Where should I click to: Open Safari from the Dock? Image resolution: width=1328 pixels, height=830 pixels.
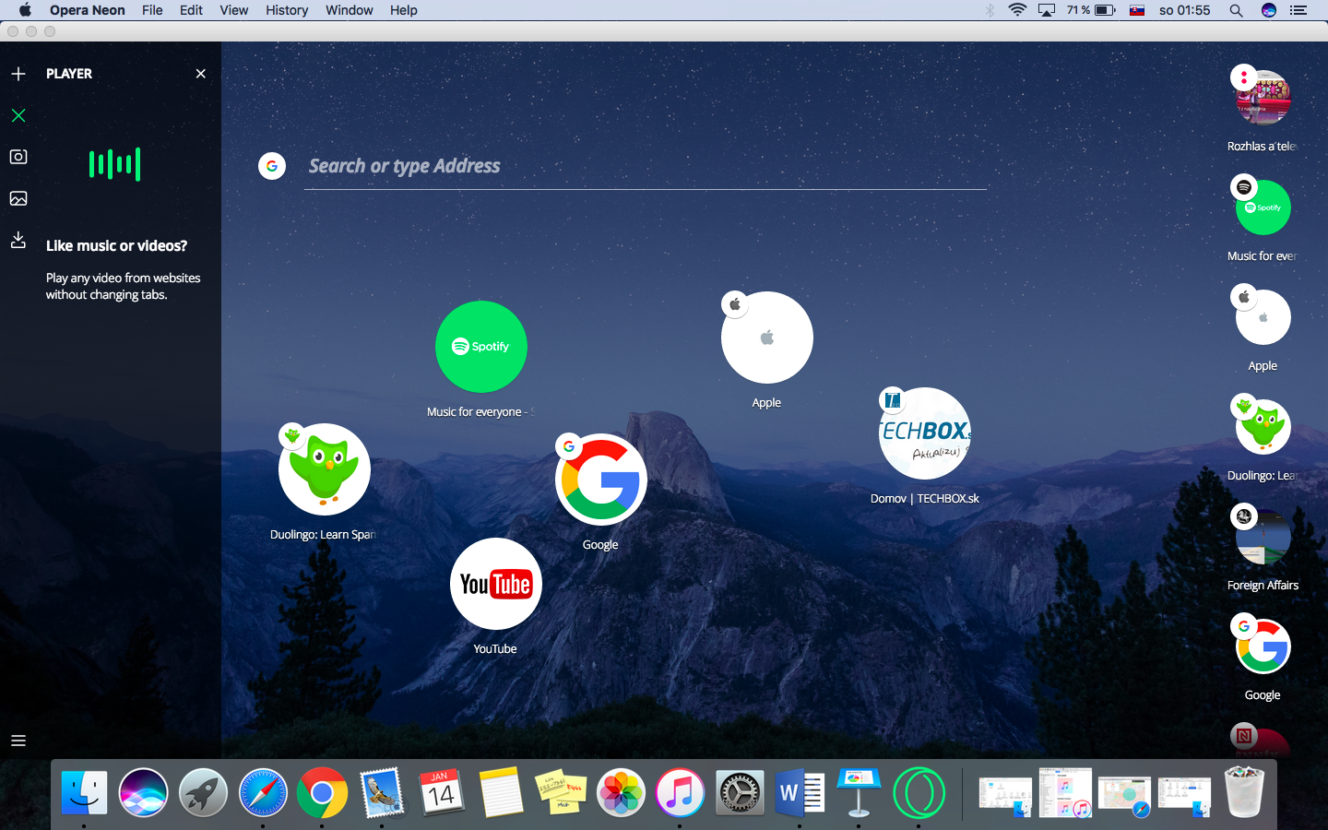262,793
